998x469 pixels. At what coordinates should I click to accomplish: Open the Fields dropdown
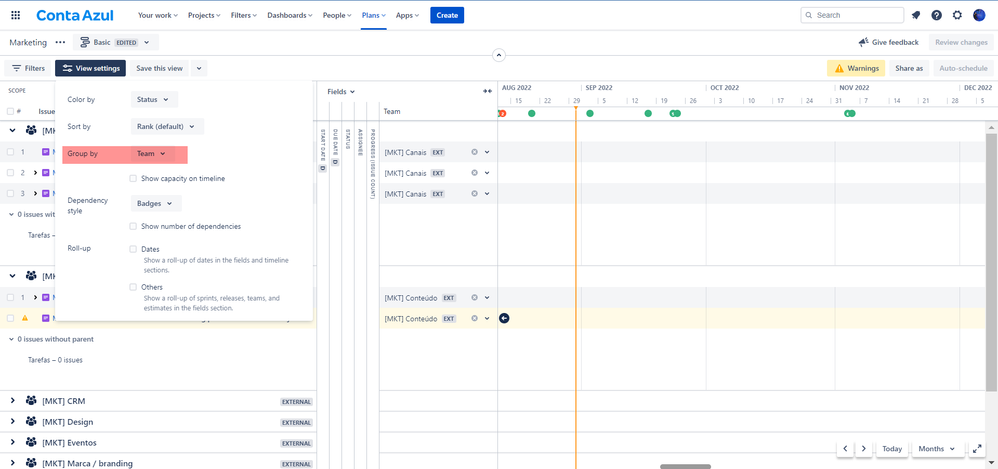[341, 92]
